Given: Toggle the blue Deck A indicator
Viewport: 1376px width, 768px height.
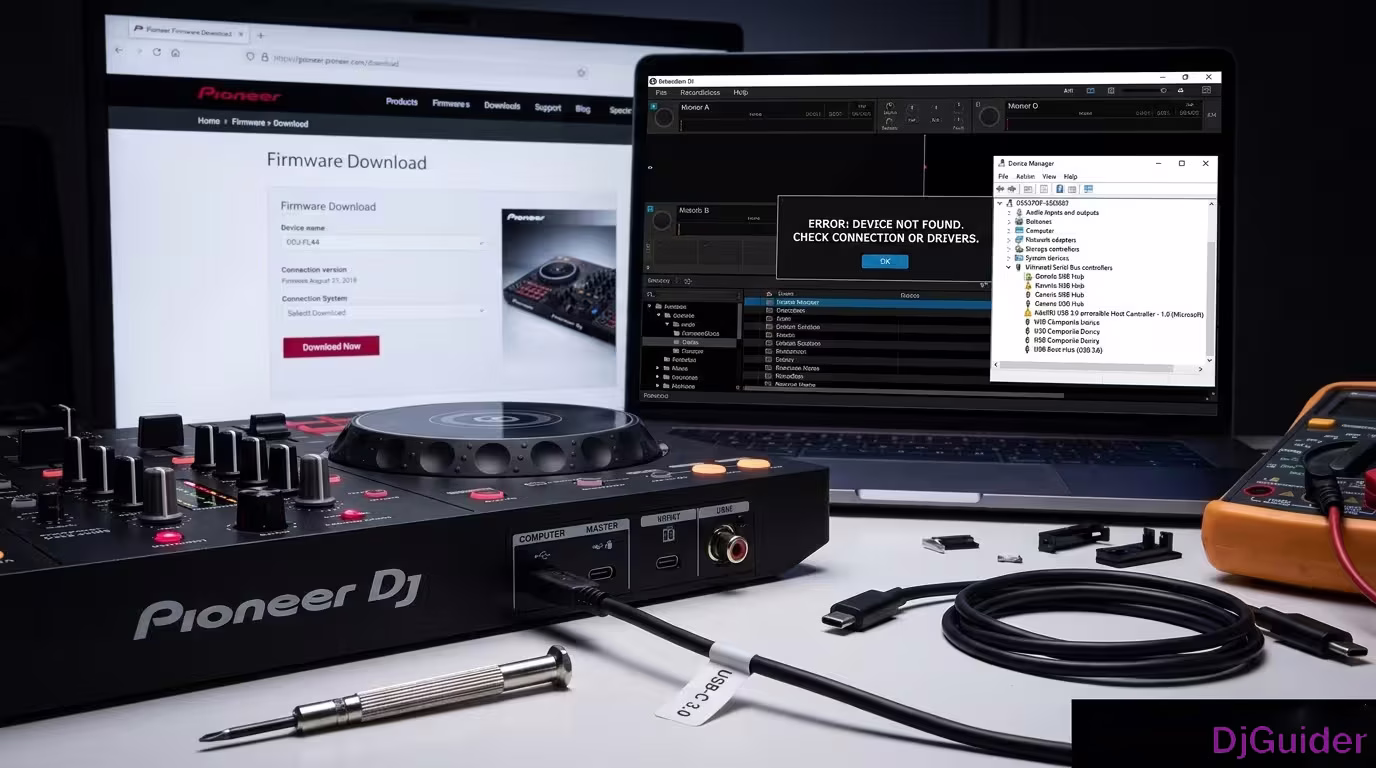Looking at the screenshot, I should (653, 106).
